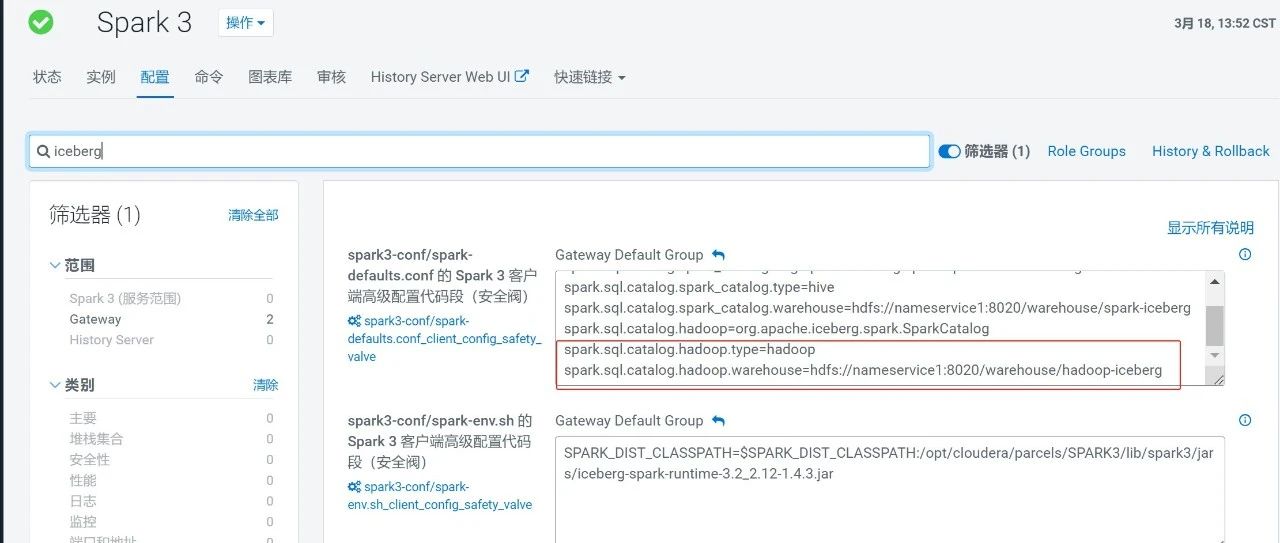Collapse the 类别 filter section
1280x543 pixels.
72,385
